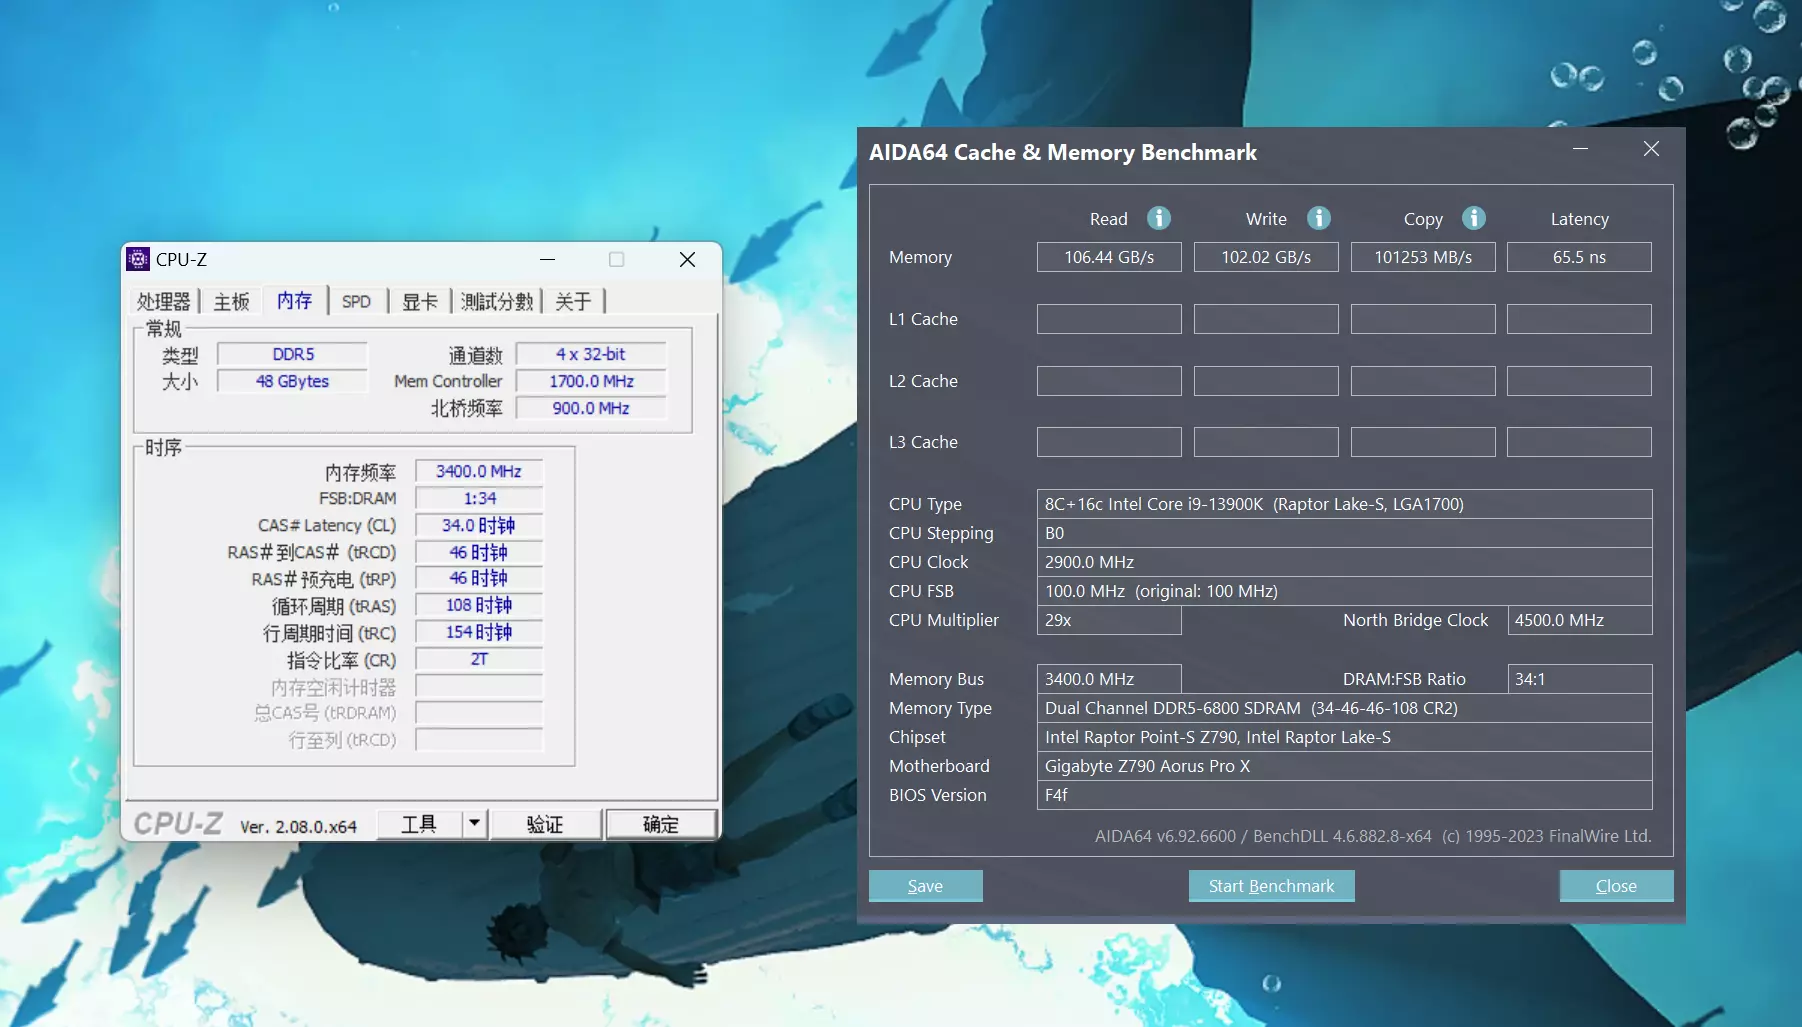Click the Gigabyte Z790 Aorus Pro X field

click(1344, 766)
